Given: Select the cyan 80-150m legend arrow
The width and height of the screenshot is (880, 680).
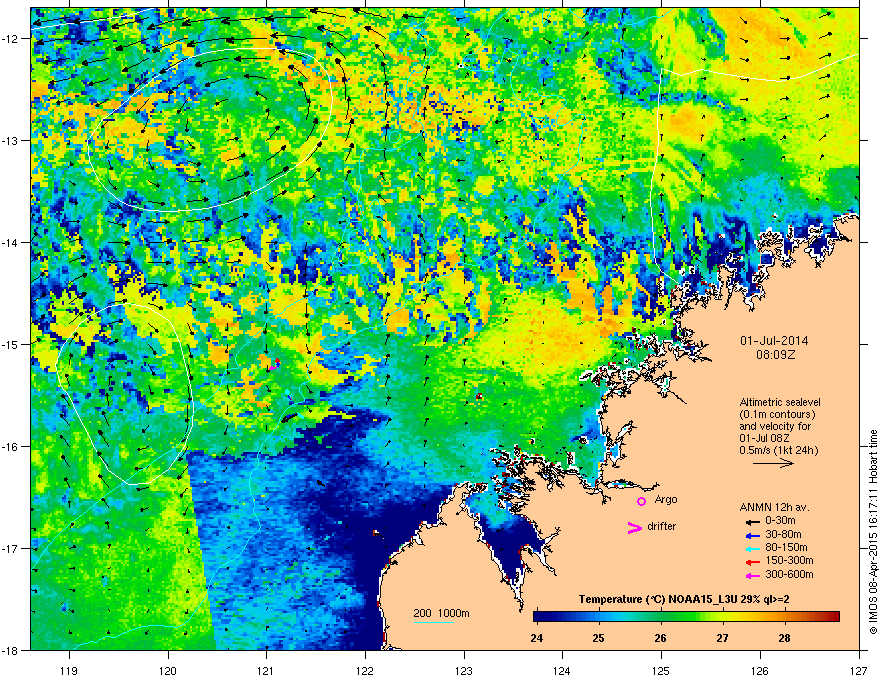Looking at the screenshot, I should pyautogui.click(x=753, y=548).
